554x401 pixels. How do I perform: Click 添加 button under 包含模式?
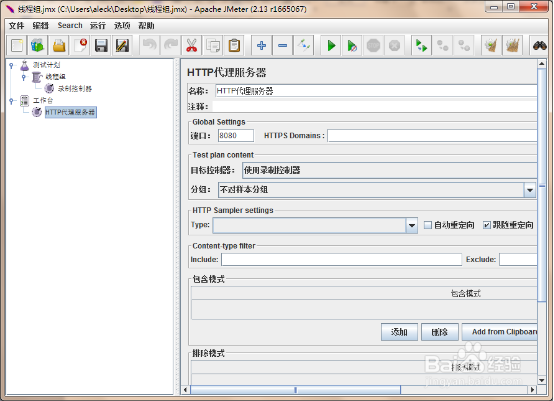(x=399, y=332)
